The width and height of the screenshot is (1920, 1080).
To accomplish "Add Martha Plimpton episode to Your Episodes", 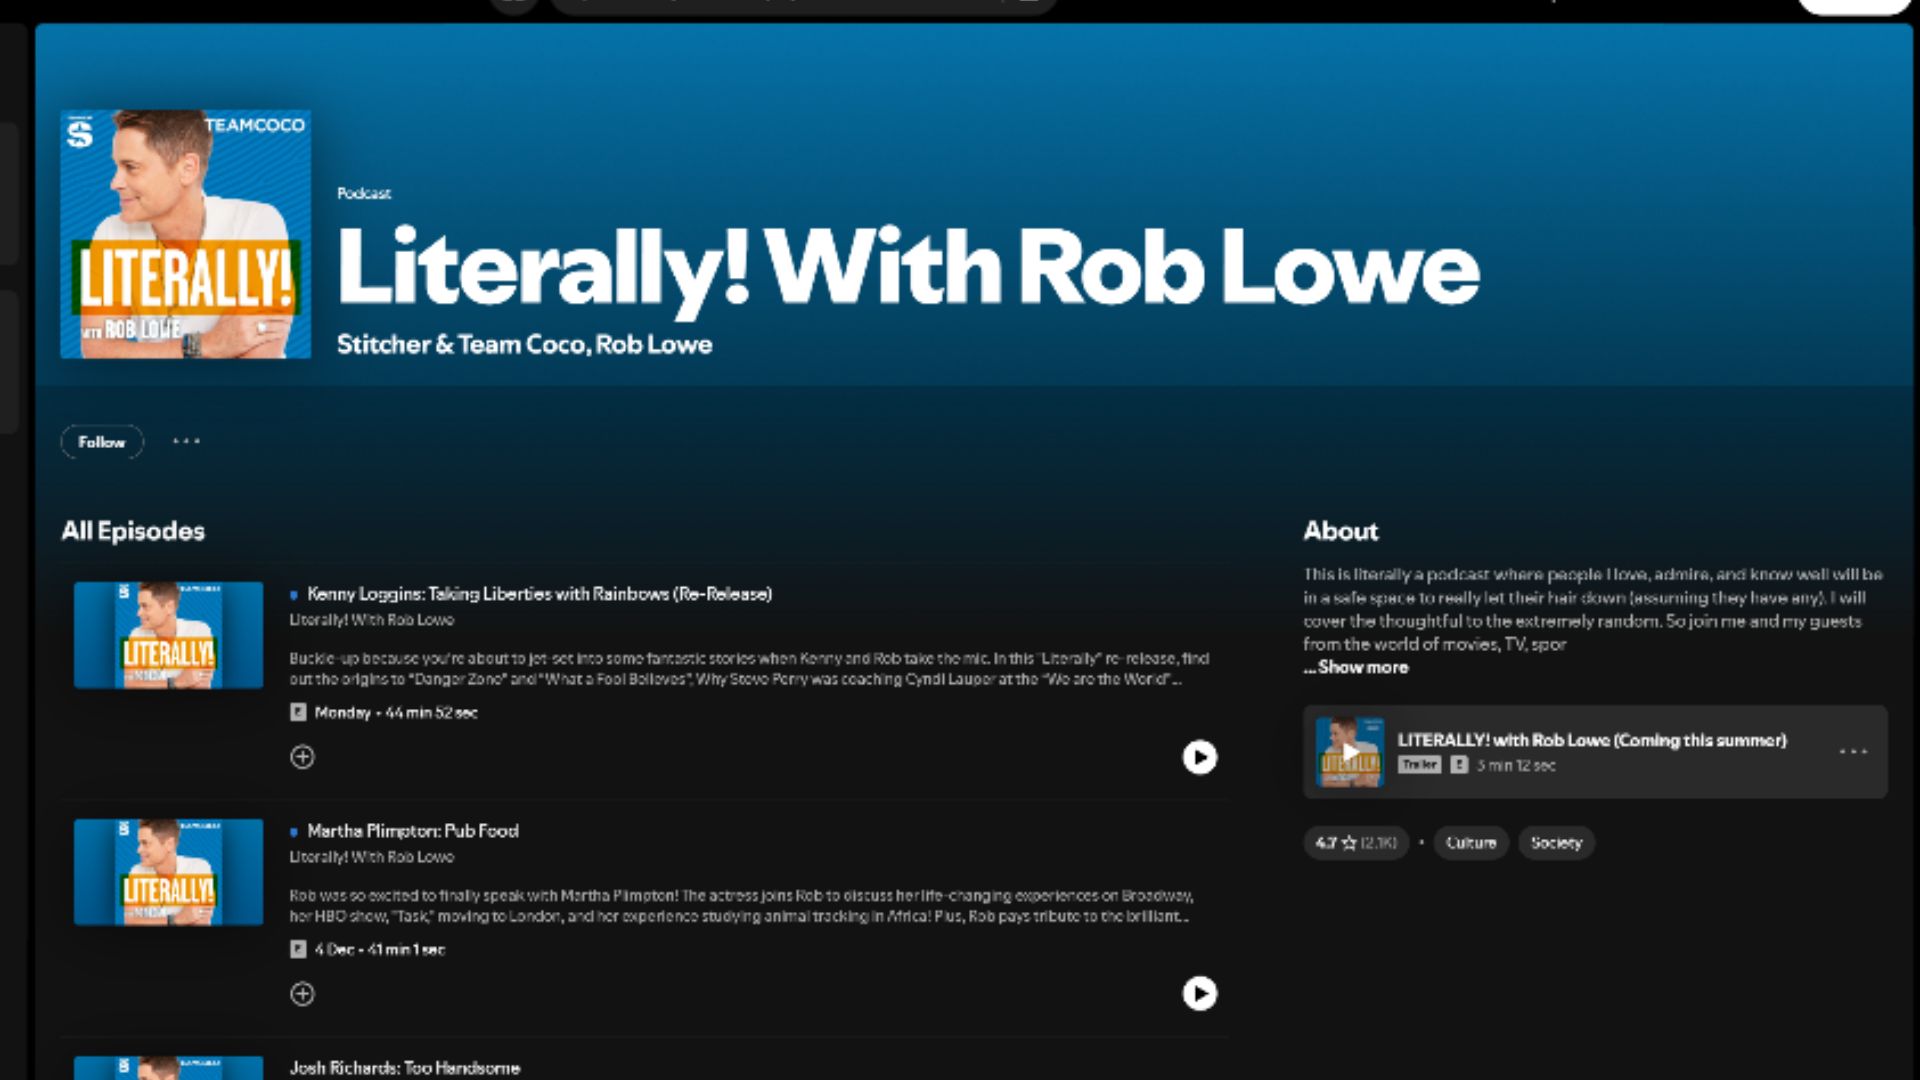I will 302,994.
